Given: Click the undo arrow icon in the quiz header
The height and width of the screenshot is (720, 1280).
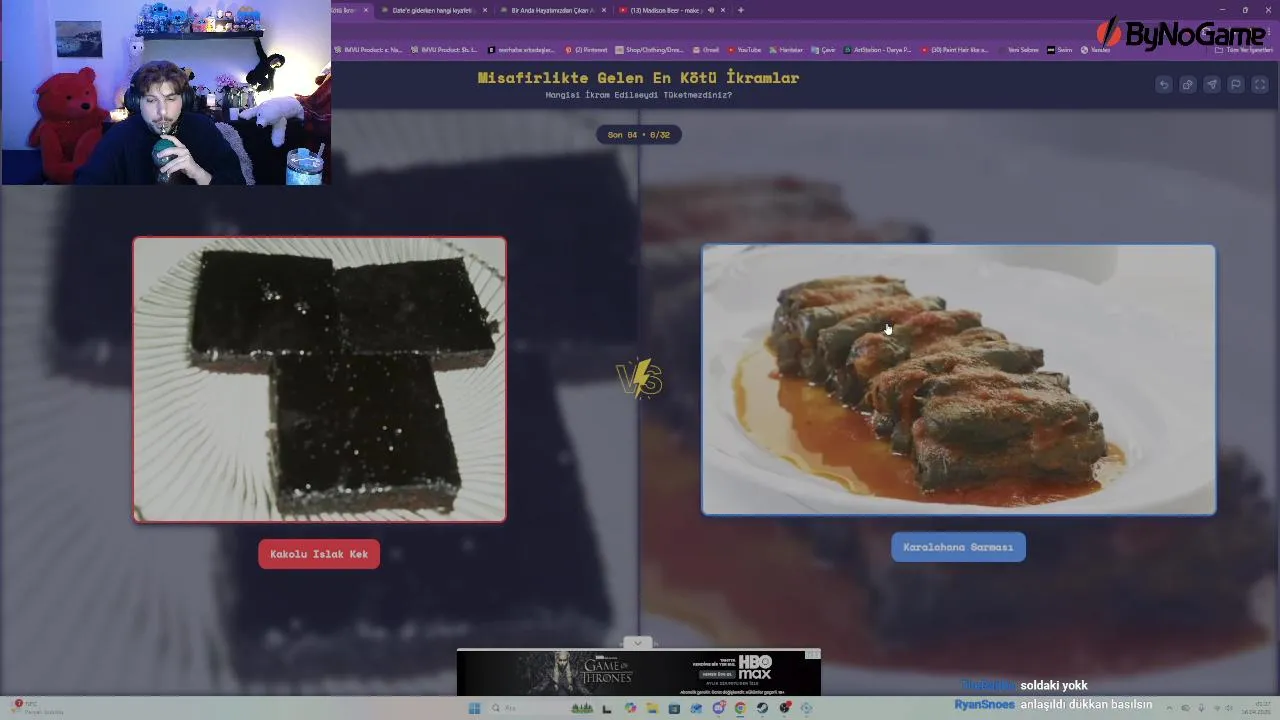Looking at the screenshot, I should pyautogui.click(x=1164, y=85).
